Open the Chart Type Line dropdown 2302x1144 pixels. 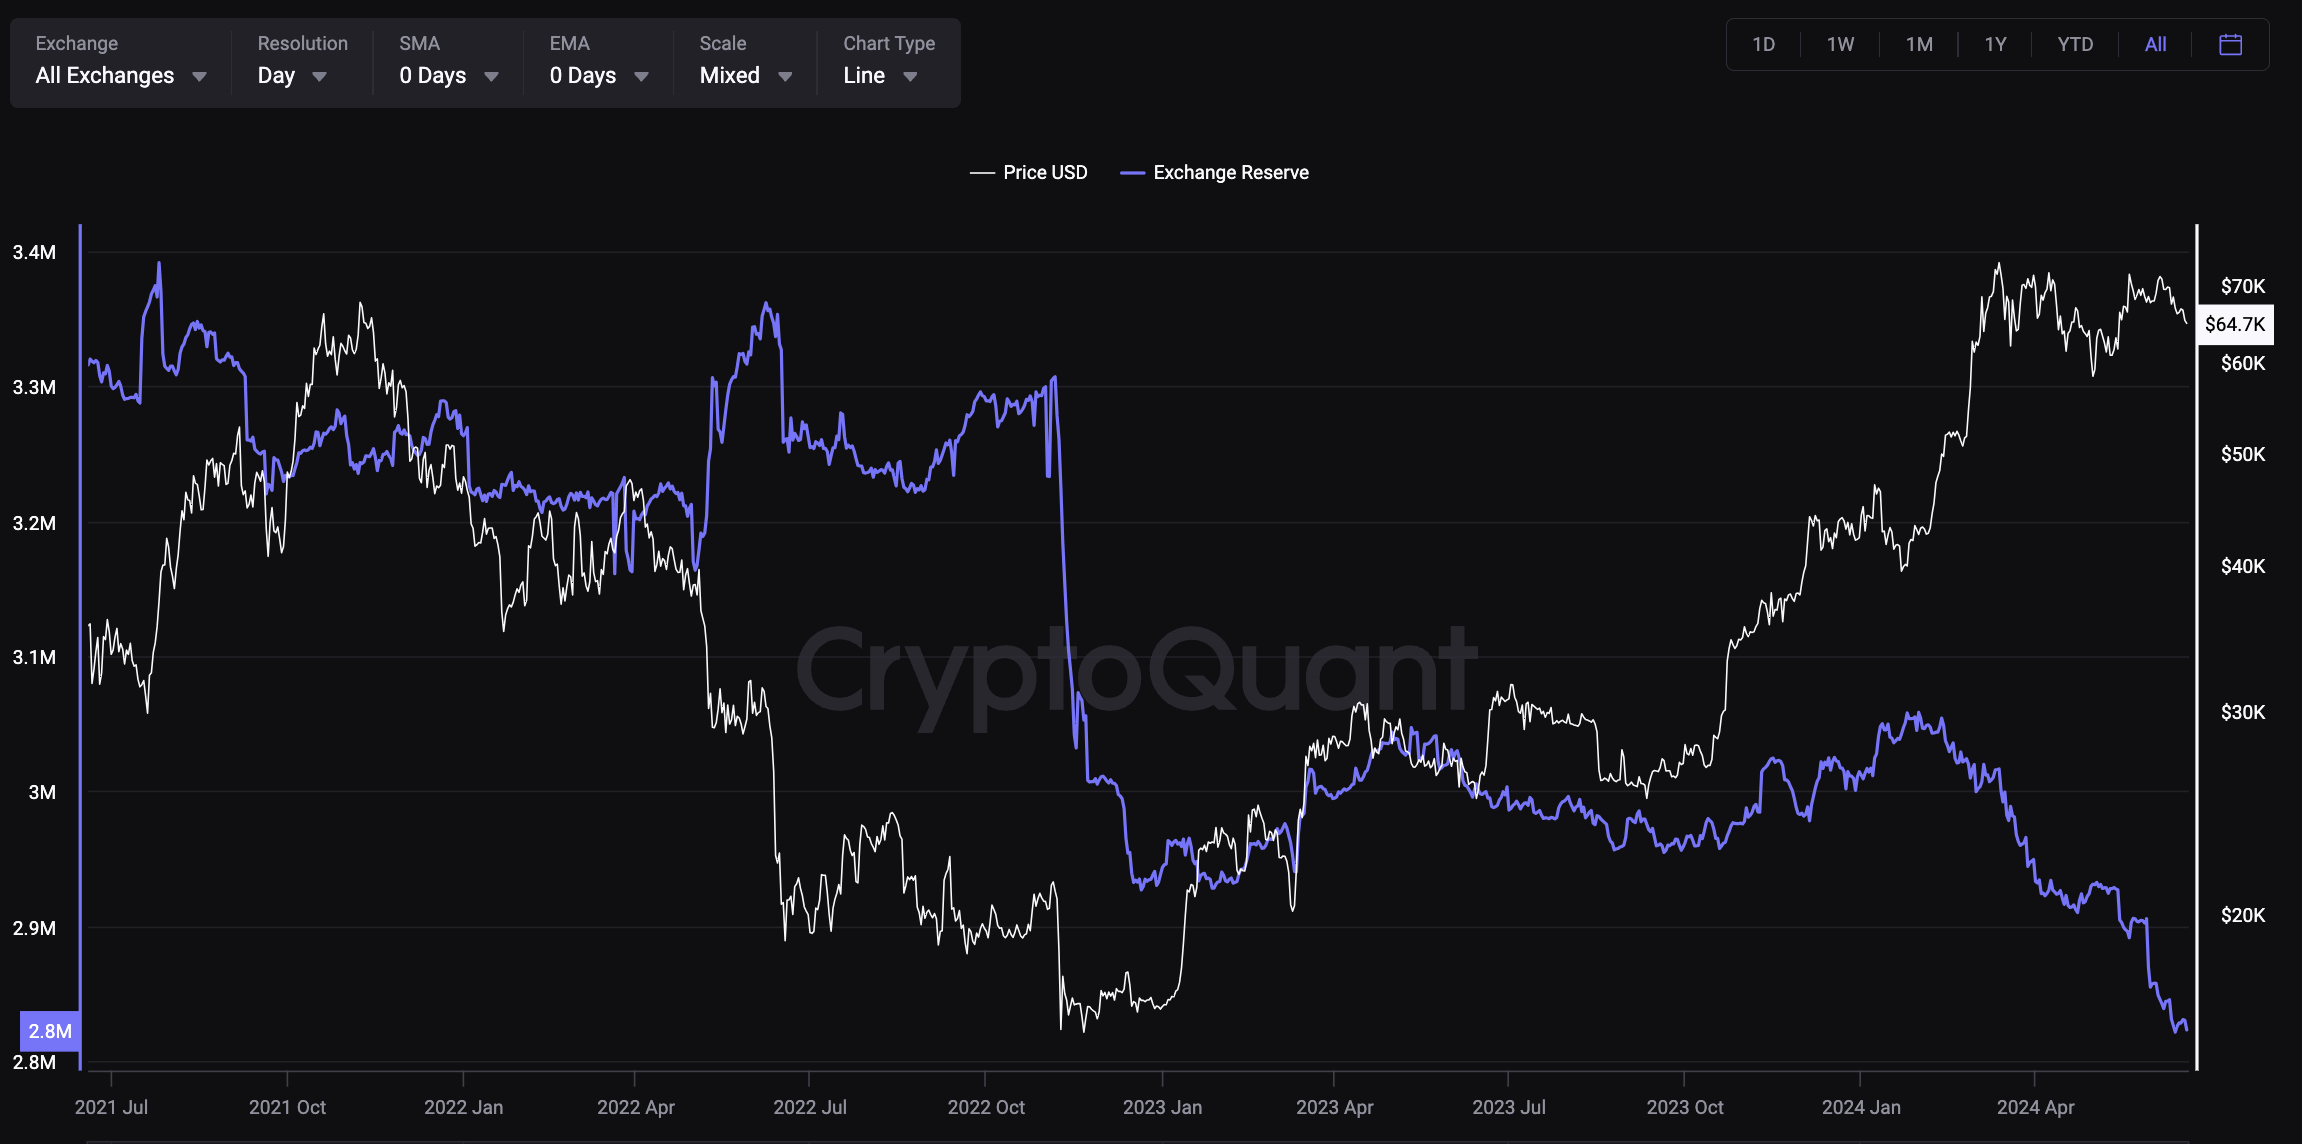pyautogui.click(x=864, y=76)
